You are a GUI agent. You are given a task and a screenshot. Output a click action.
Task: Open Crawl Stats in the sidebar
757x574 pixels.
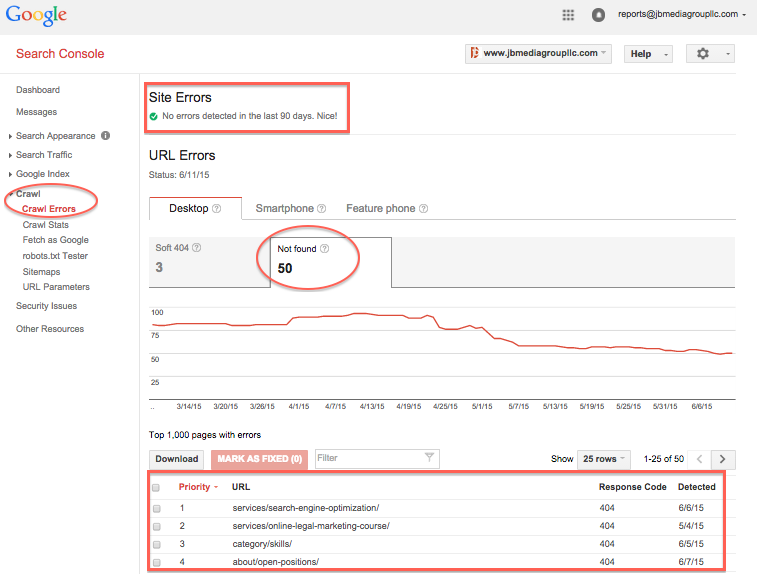(45, 225)
